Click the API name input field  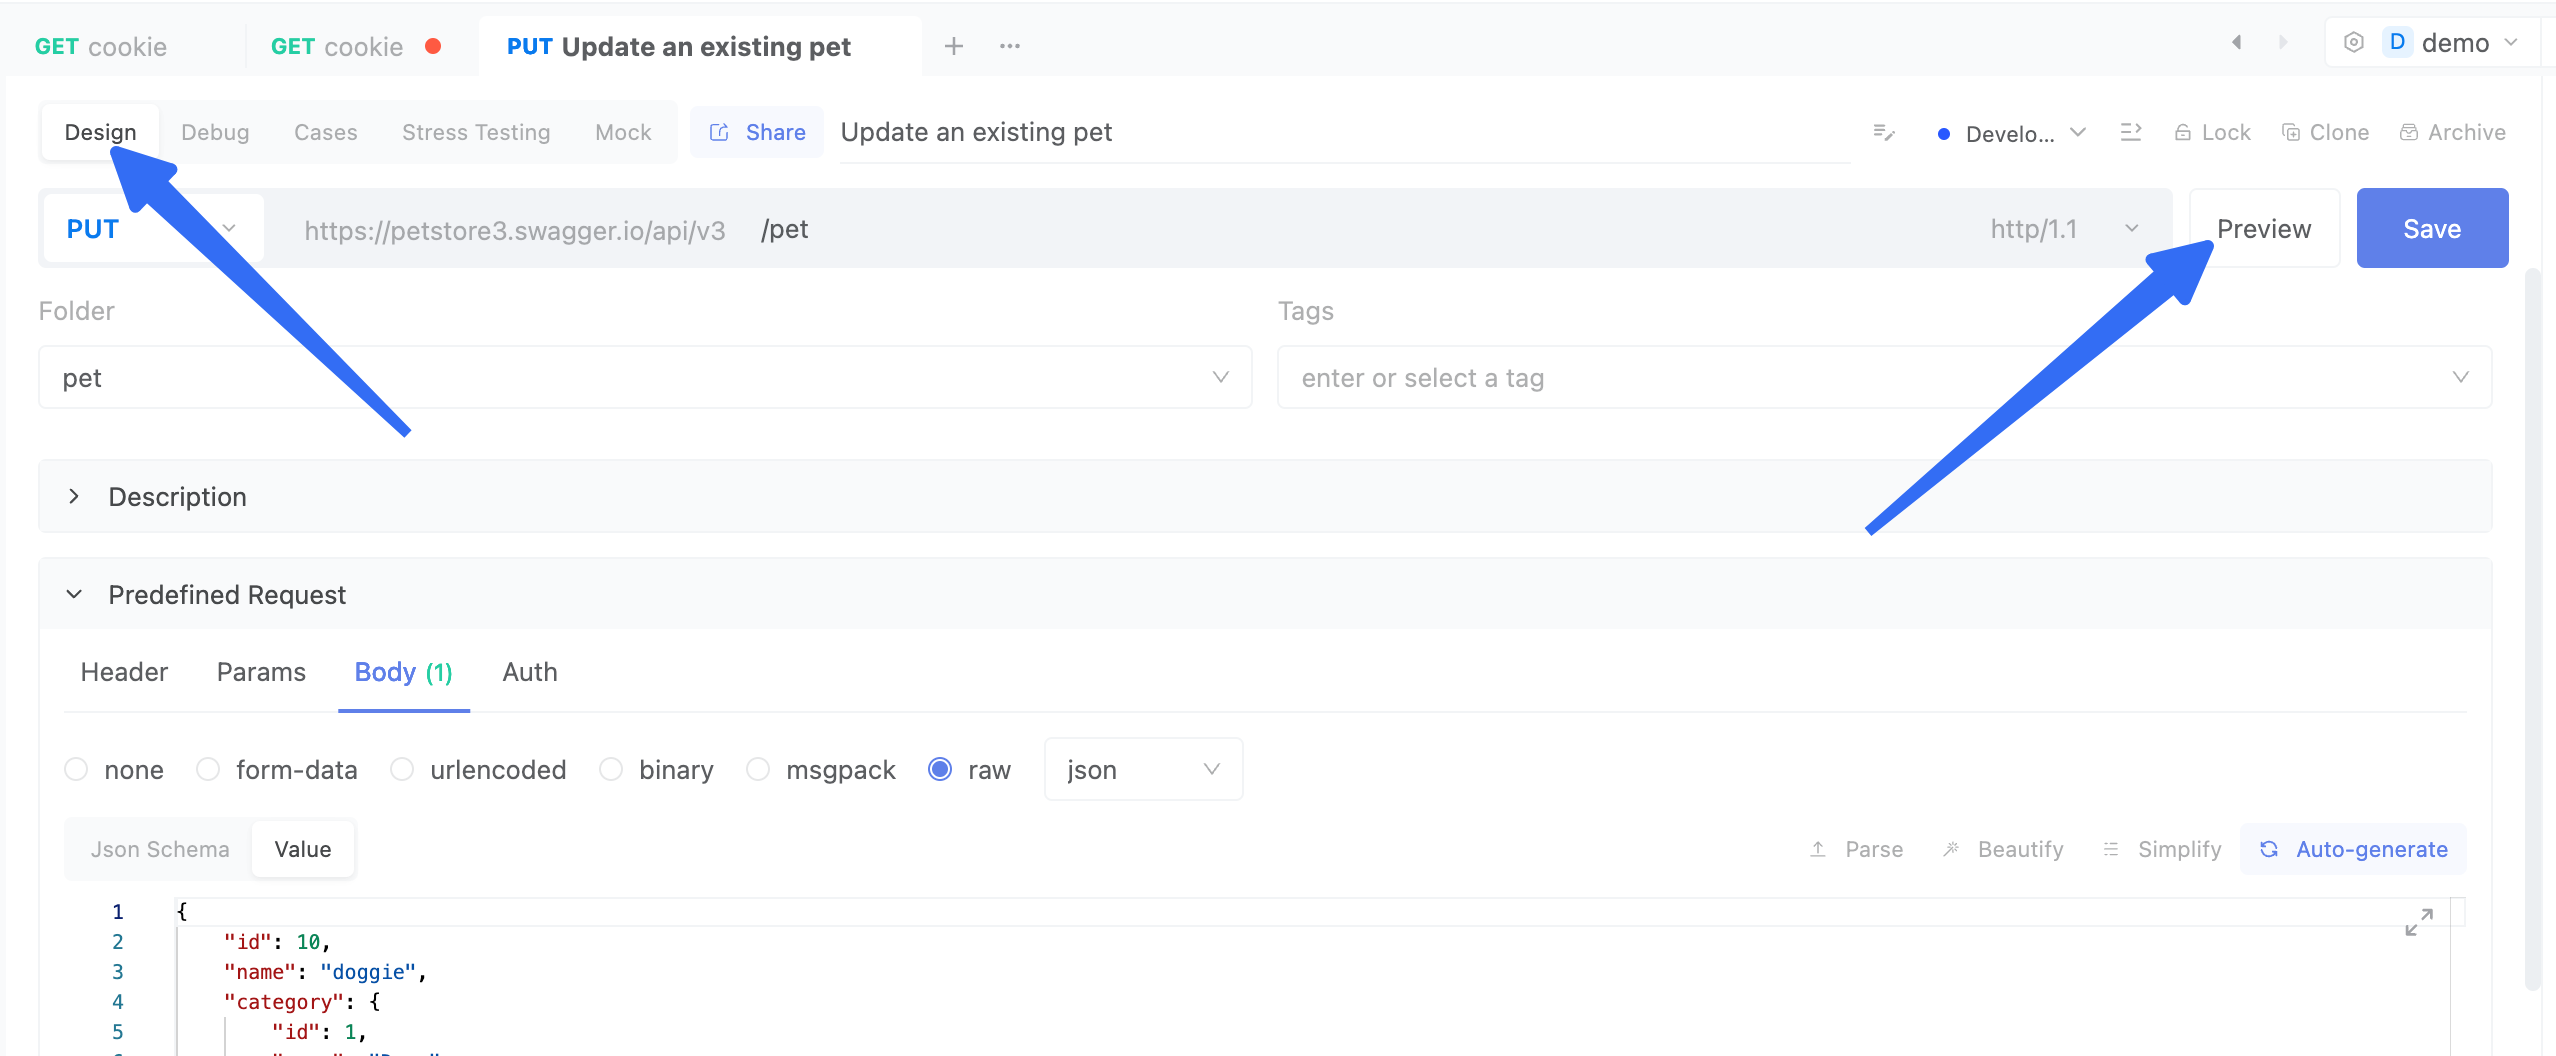point(1345,133)
